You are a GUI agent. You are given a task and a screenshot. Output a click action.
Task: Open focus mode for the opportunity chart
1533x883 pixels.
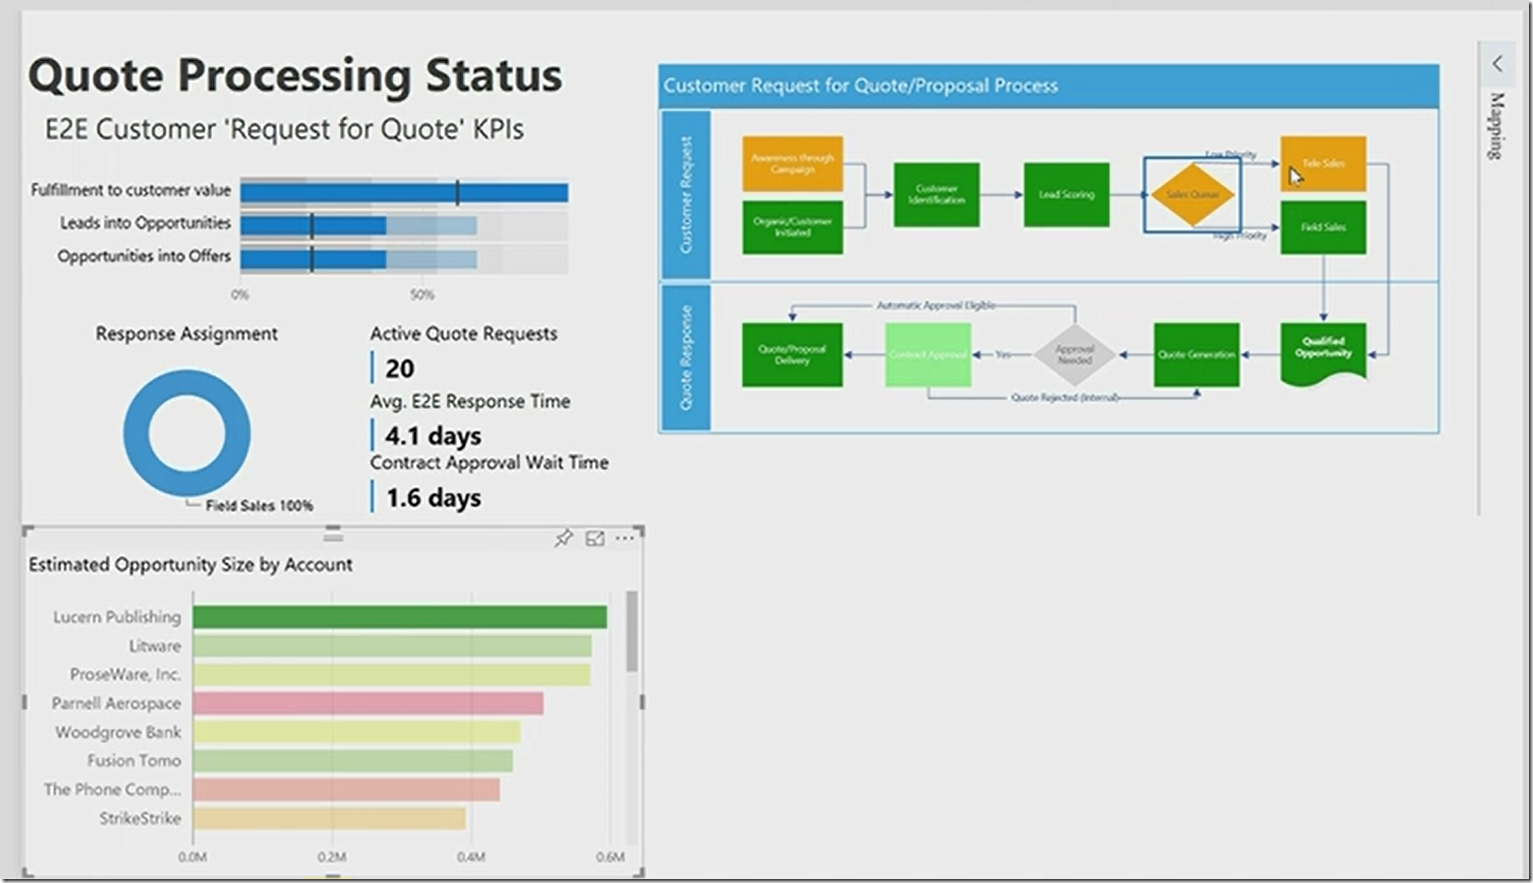pos(595,538)
